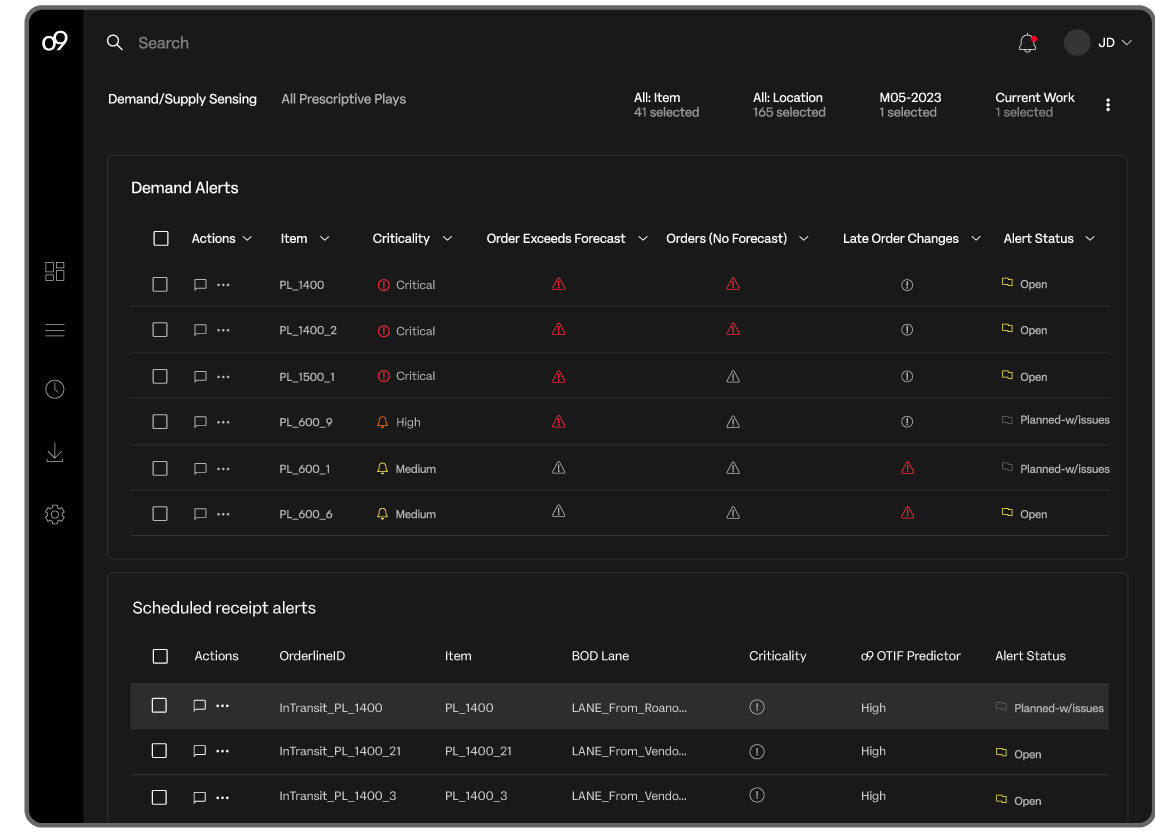Open the clock history icon in sidebar

tap(55, 390)
